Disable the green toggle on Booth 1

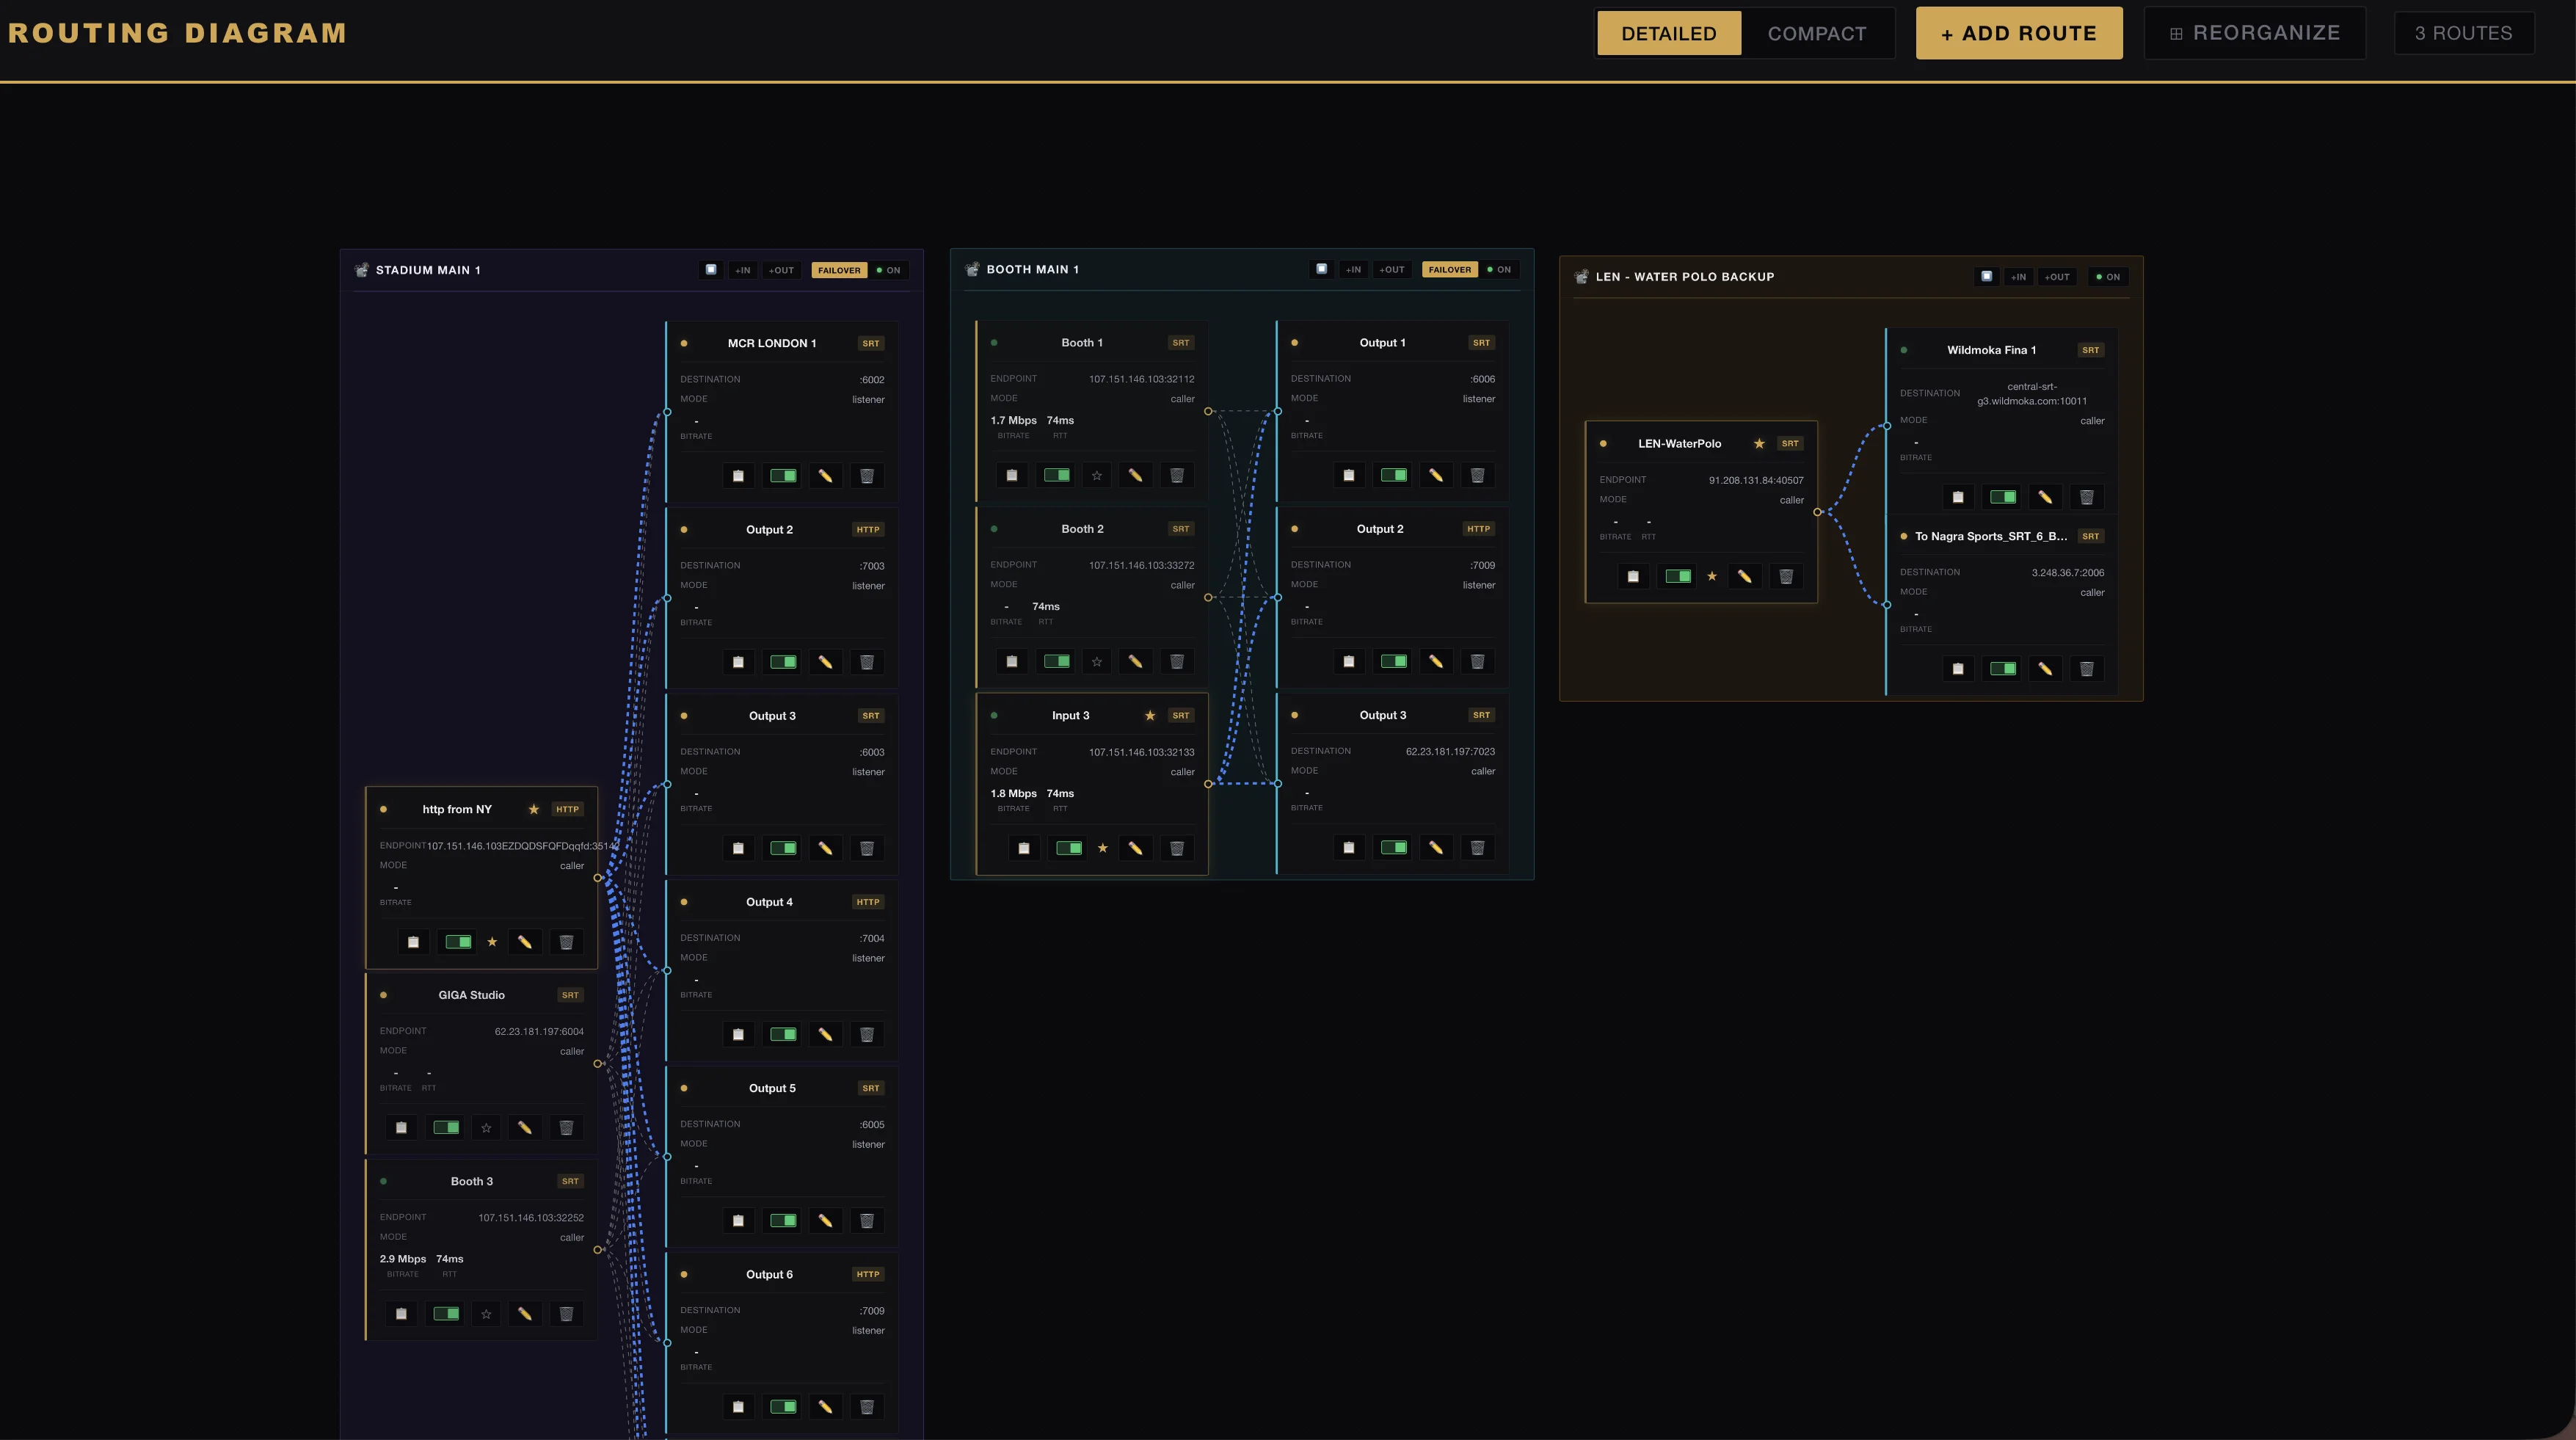[1055, 475]
